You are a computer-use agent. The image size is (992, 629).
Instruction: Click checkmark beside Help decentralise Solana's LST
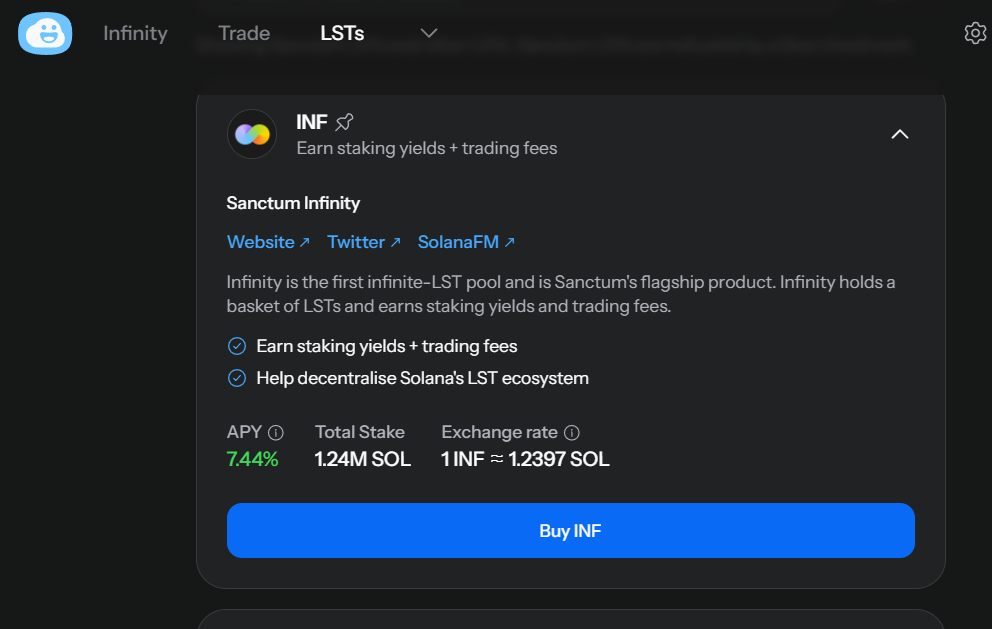(x=237, y=378)
